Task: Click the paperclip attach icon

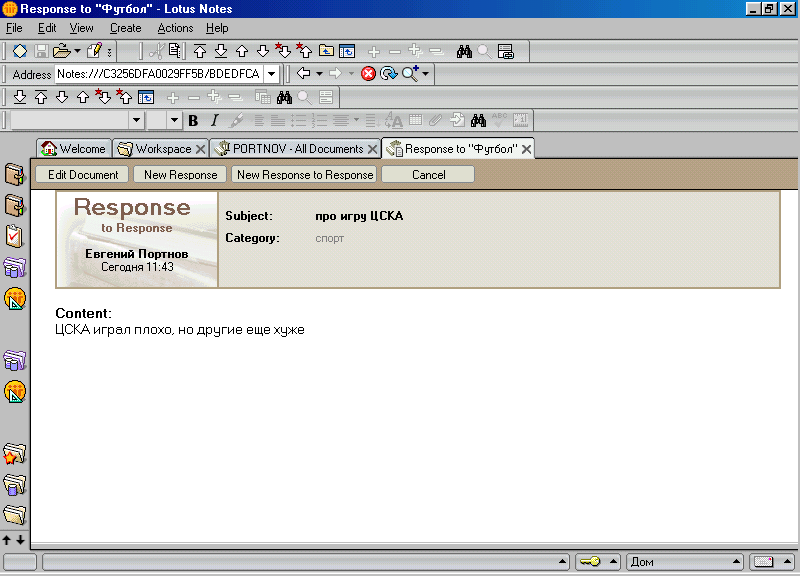Action: pyautogui.click(x=435, y=120)
